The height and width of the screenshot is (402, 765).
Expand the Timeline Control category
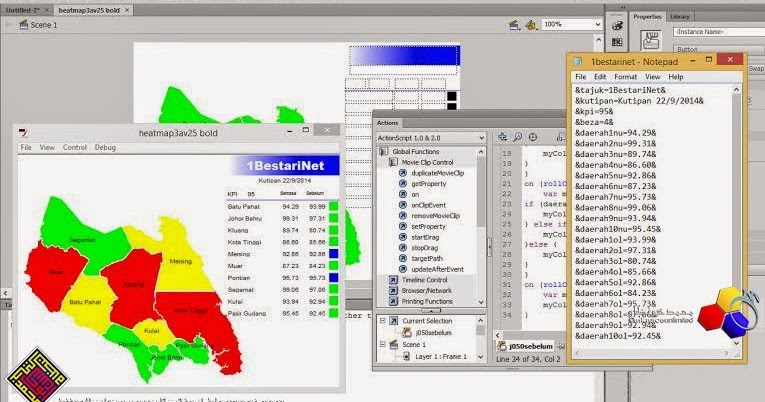(393, 280)
